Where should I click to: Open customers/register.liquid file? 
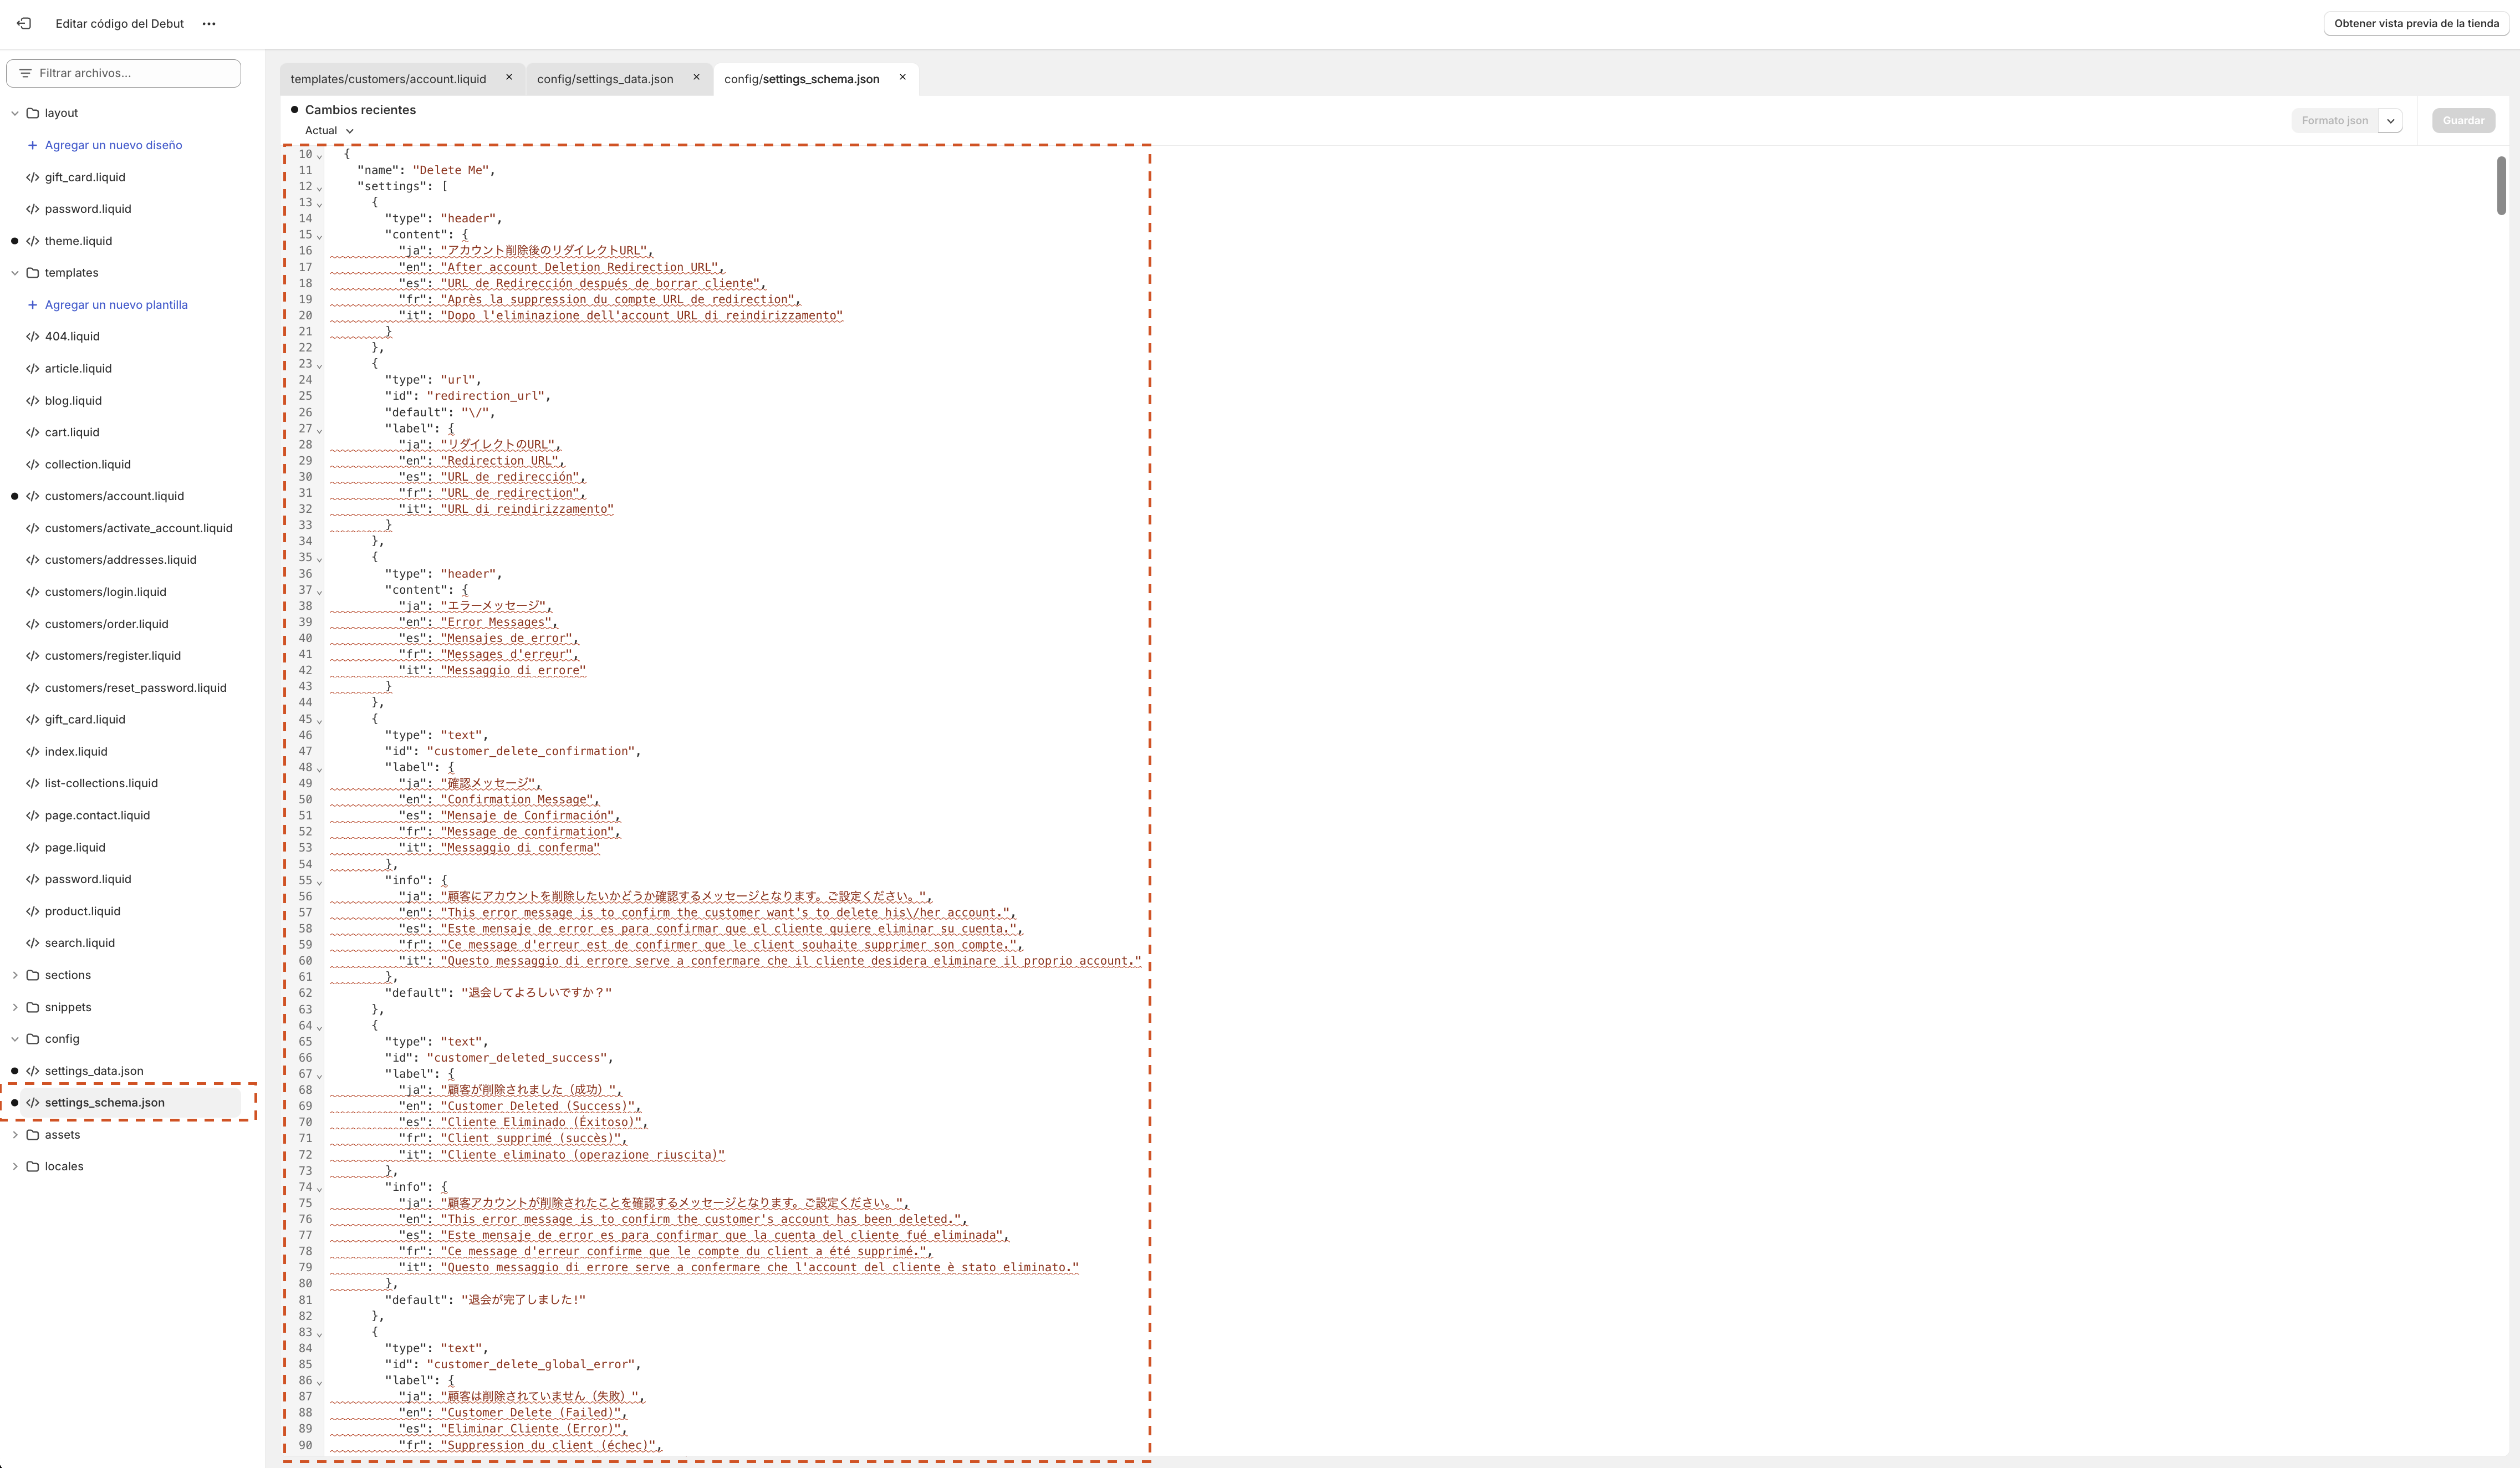pyautogui.click(x=113, y=656)
